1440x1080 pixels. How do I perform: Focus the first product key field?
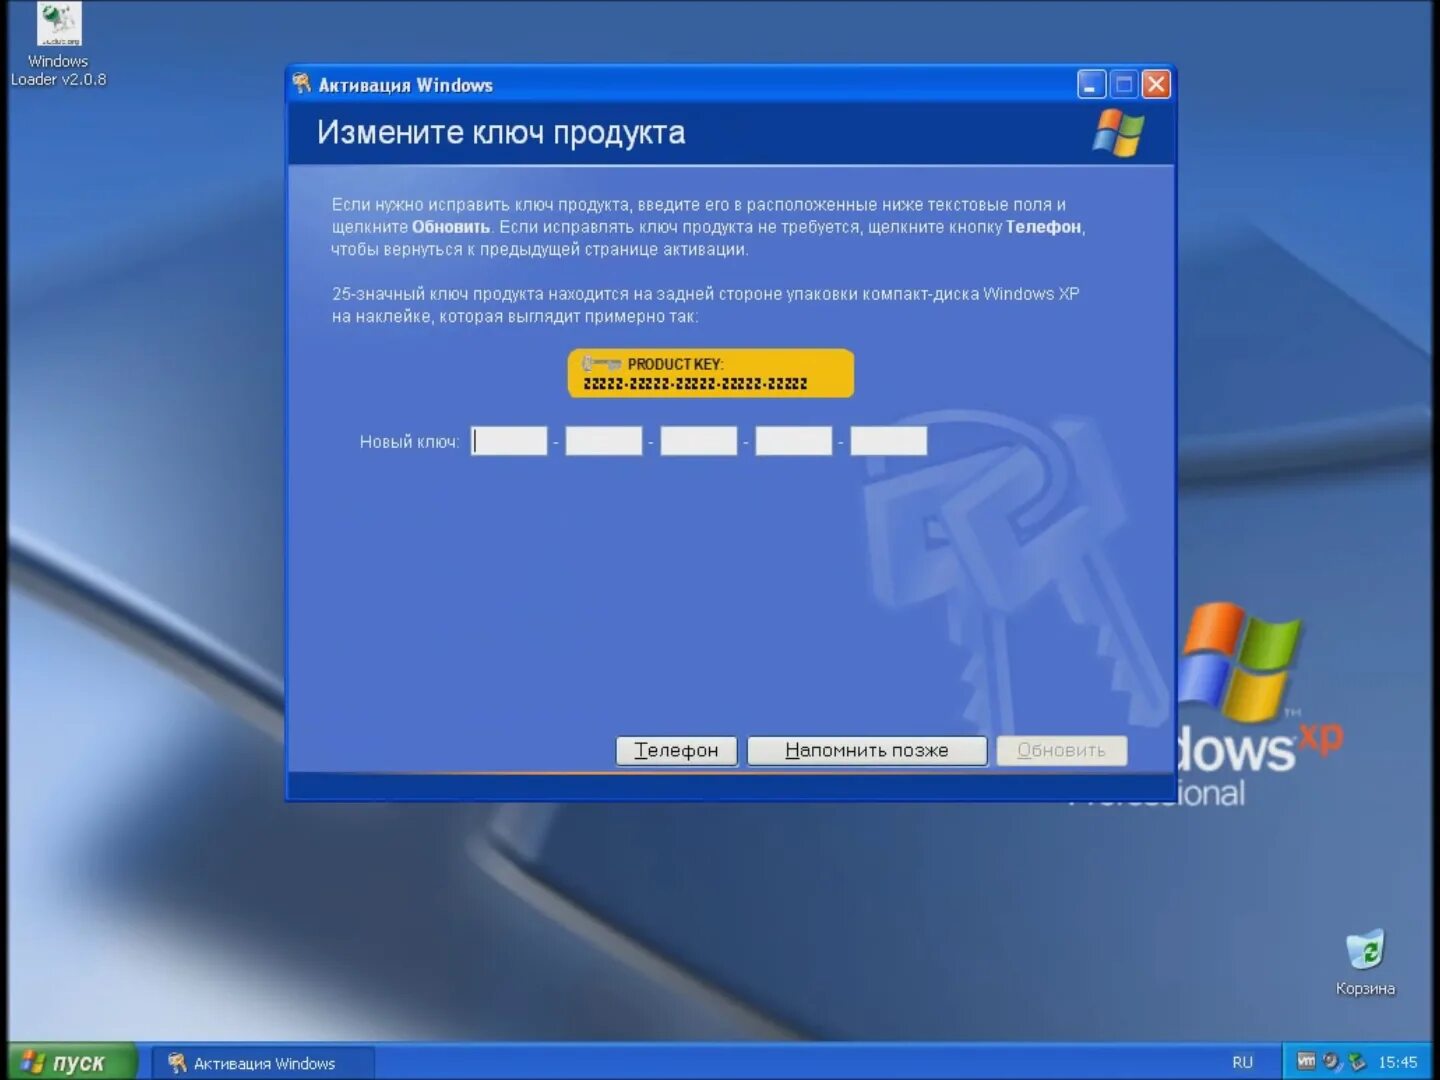click(x=509, y=441)
